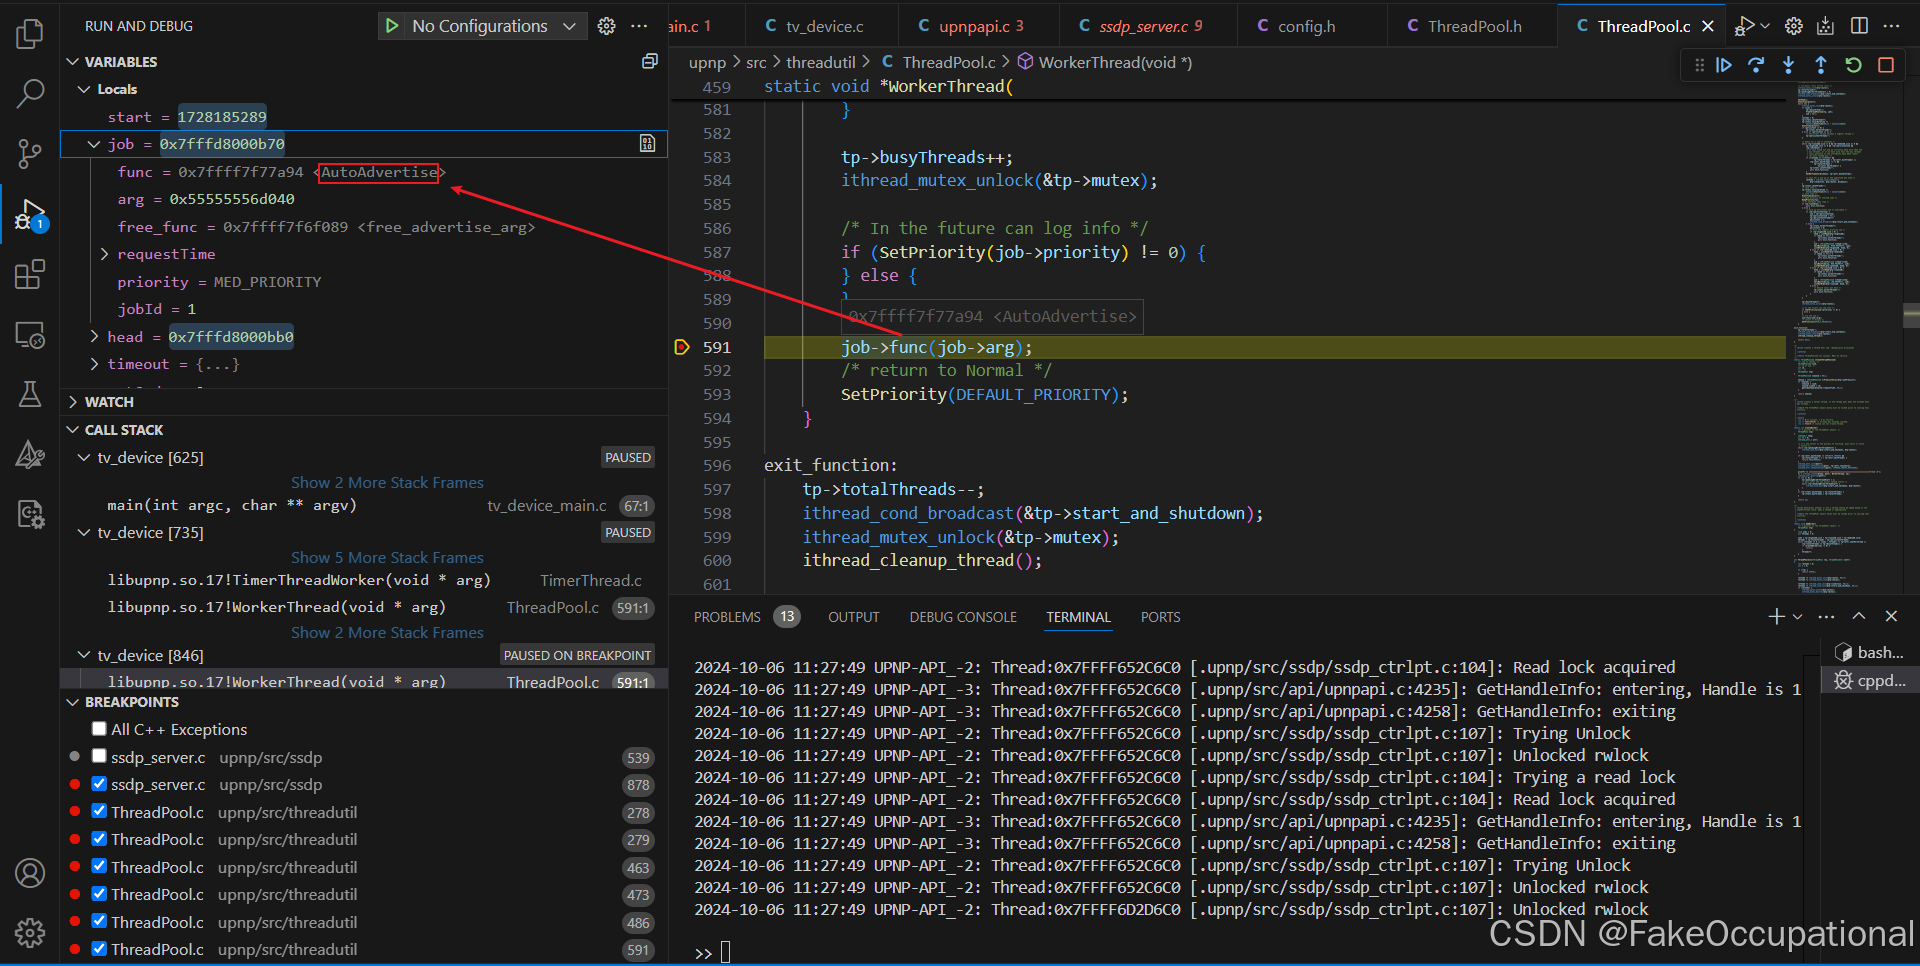The width and height of the screenshot is (1920, 966).
Task: Open the Run and Debug view icon
Action: click(x=30, y=214)
